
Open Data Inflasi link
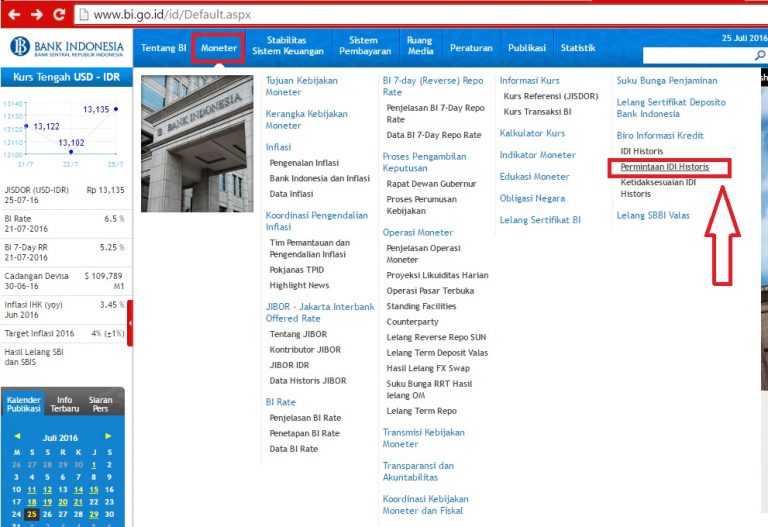[291, 194]
